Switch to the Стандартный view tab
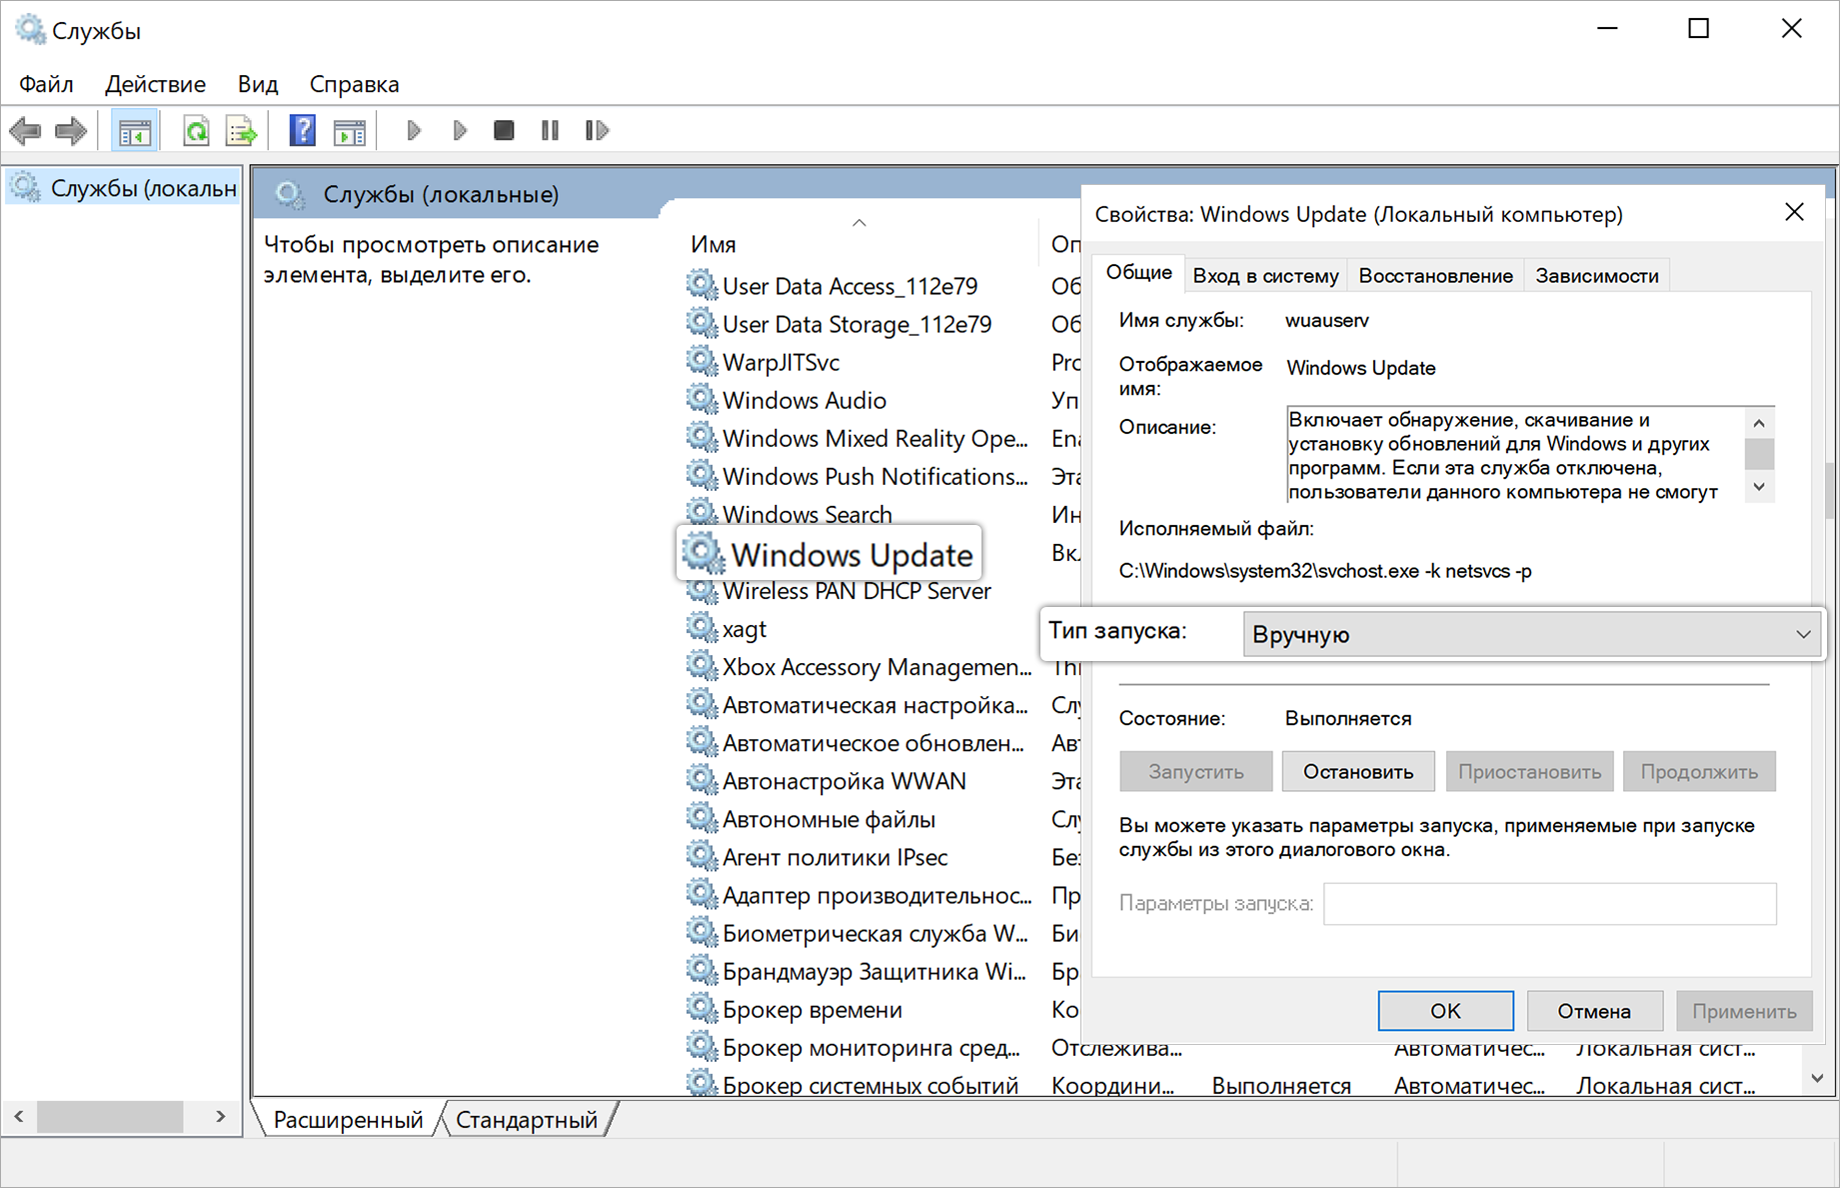 click(x=527, y=1119)
